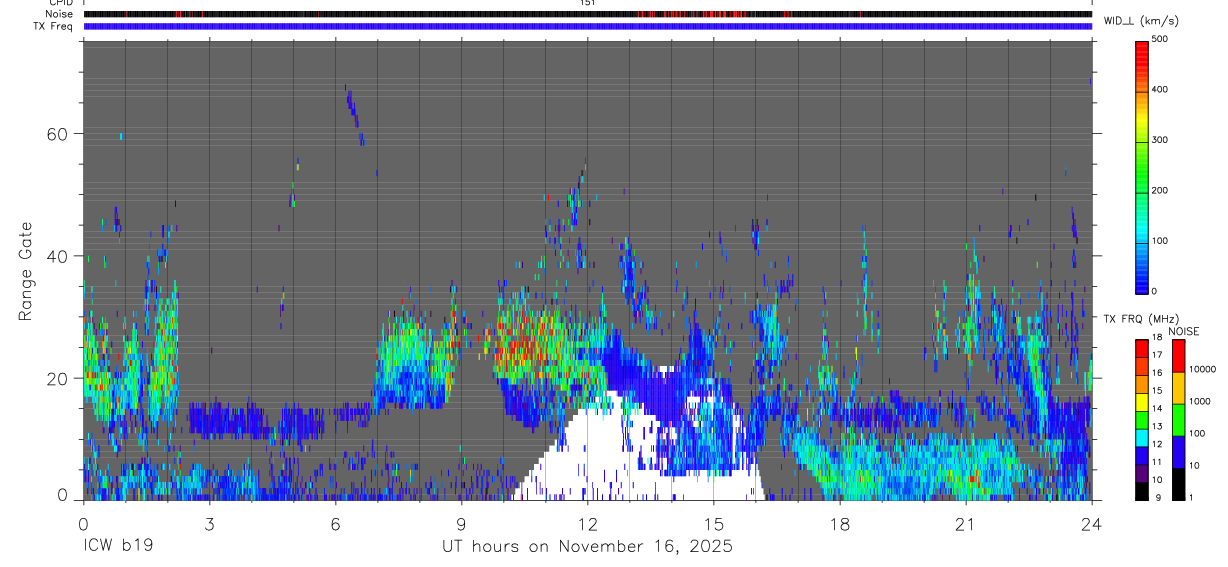1228x567 pixels.
Task: Select the 'ICW b19' radar label
Action: (118, 547)
